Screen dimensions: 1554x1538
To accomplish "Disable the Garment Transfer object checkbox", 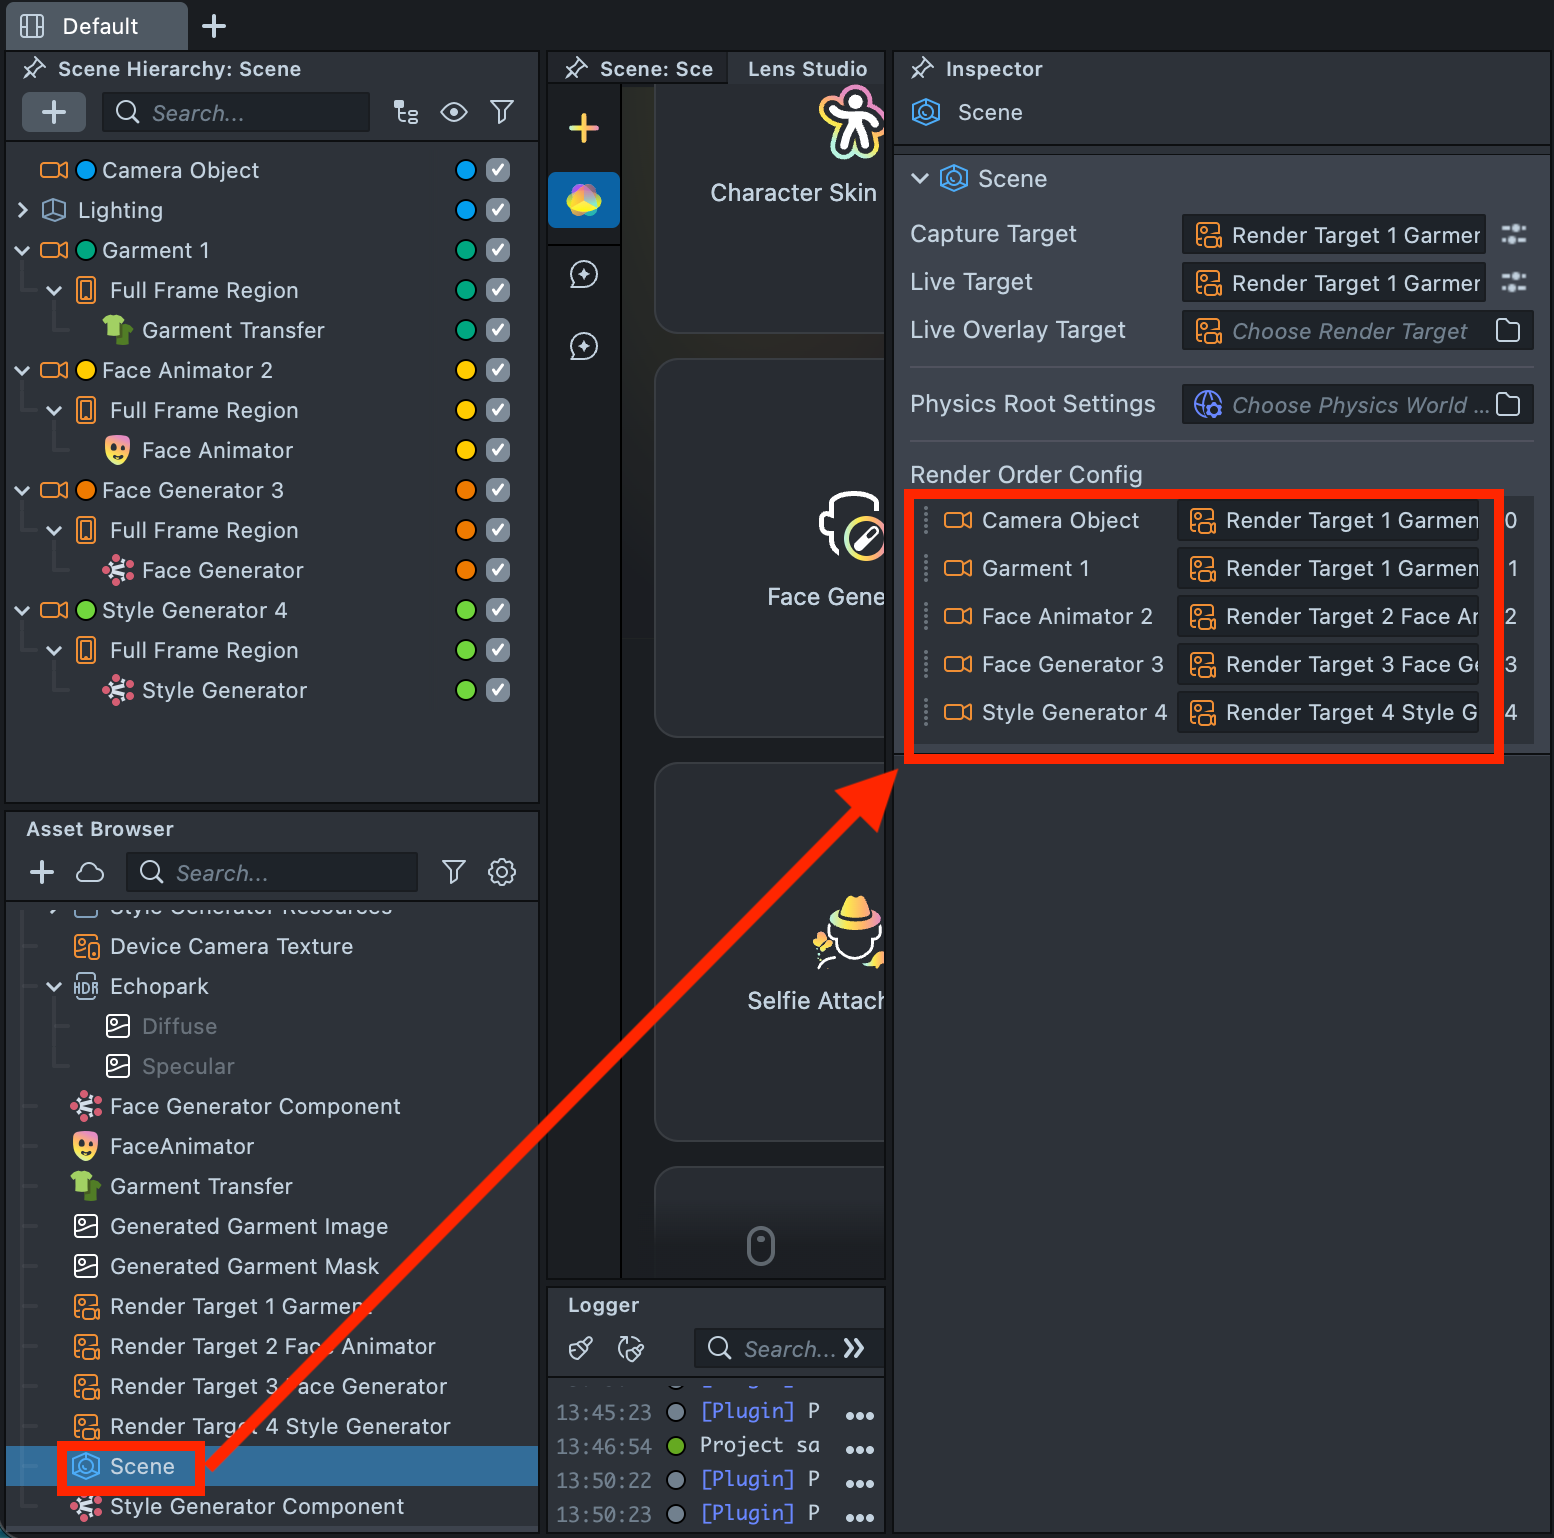I will [x=498, y=330].
